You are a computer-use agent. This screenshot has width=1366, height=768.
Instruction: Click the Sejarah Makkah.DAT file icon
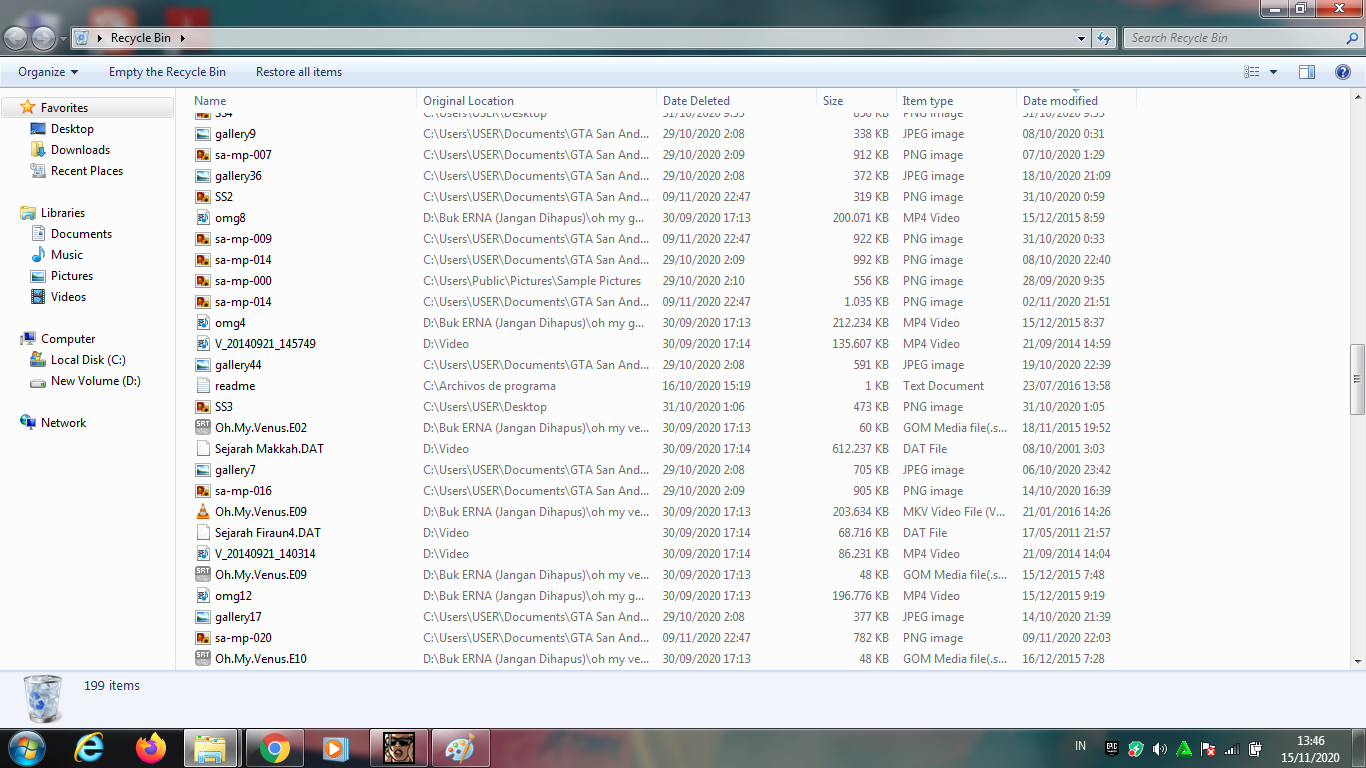[203, 449]
